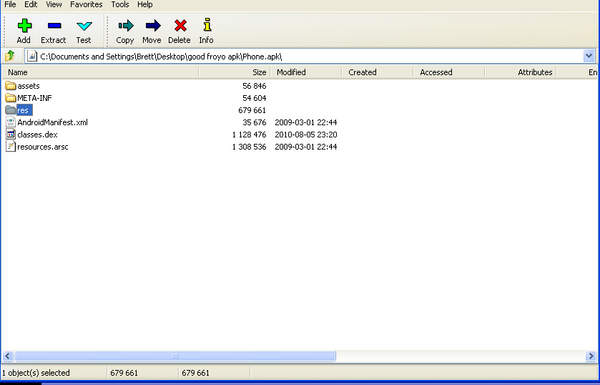The height and width of the screenshot is (385, 600).
Task: Click the green Add toolbar icon
Action: point(24,26)
